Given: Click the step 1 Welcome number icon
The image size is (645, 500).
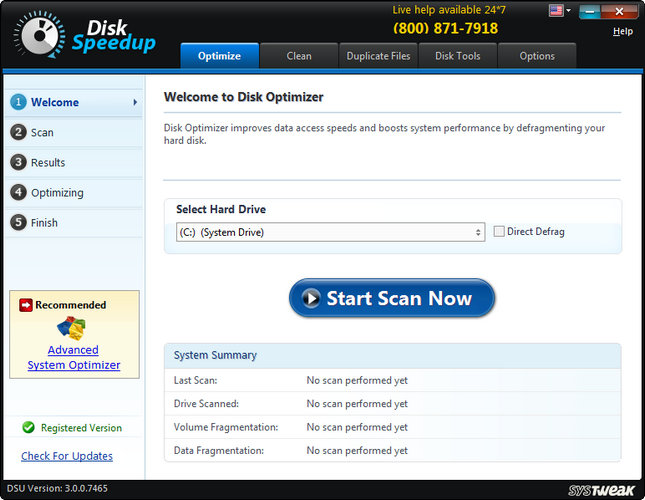Looking at the screenshot, I should point(18,102).
